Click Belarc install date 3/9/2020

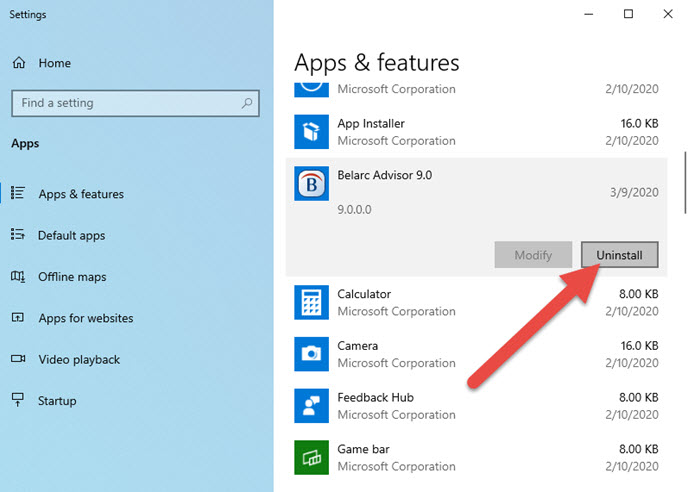[x=634, y=192]
